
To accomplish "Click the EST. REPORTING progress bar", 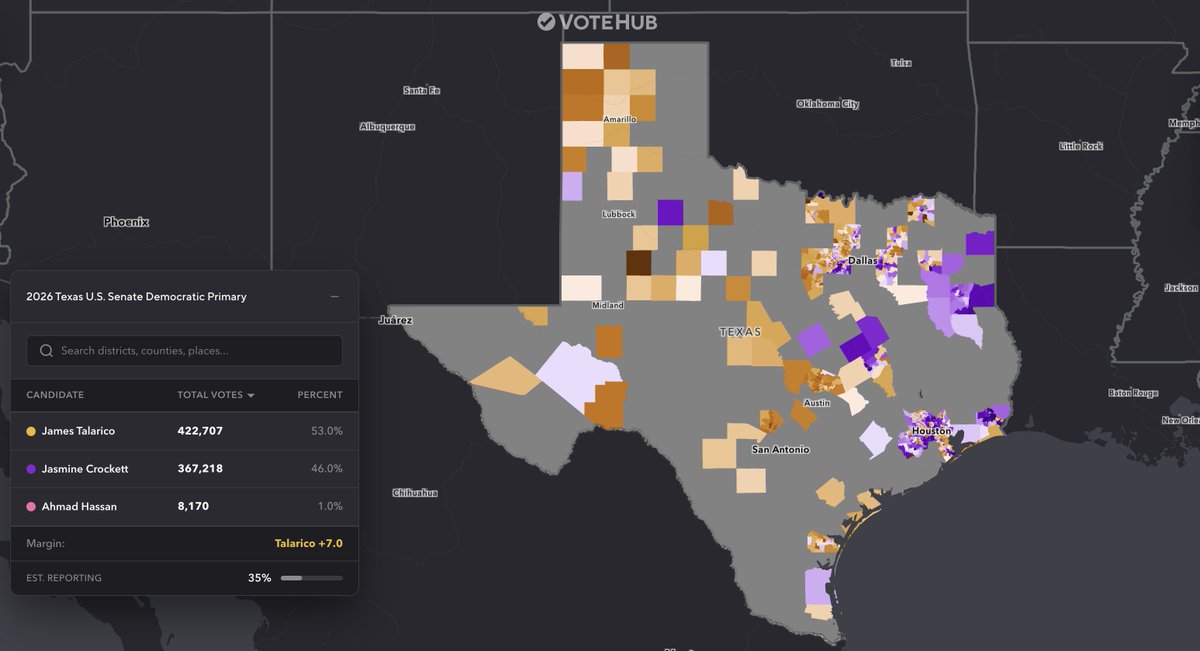I will (311, 577).
